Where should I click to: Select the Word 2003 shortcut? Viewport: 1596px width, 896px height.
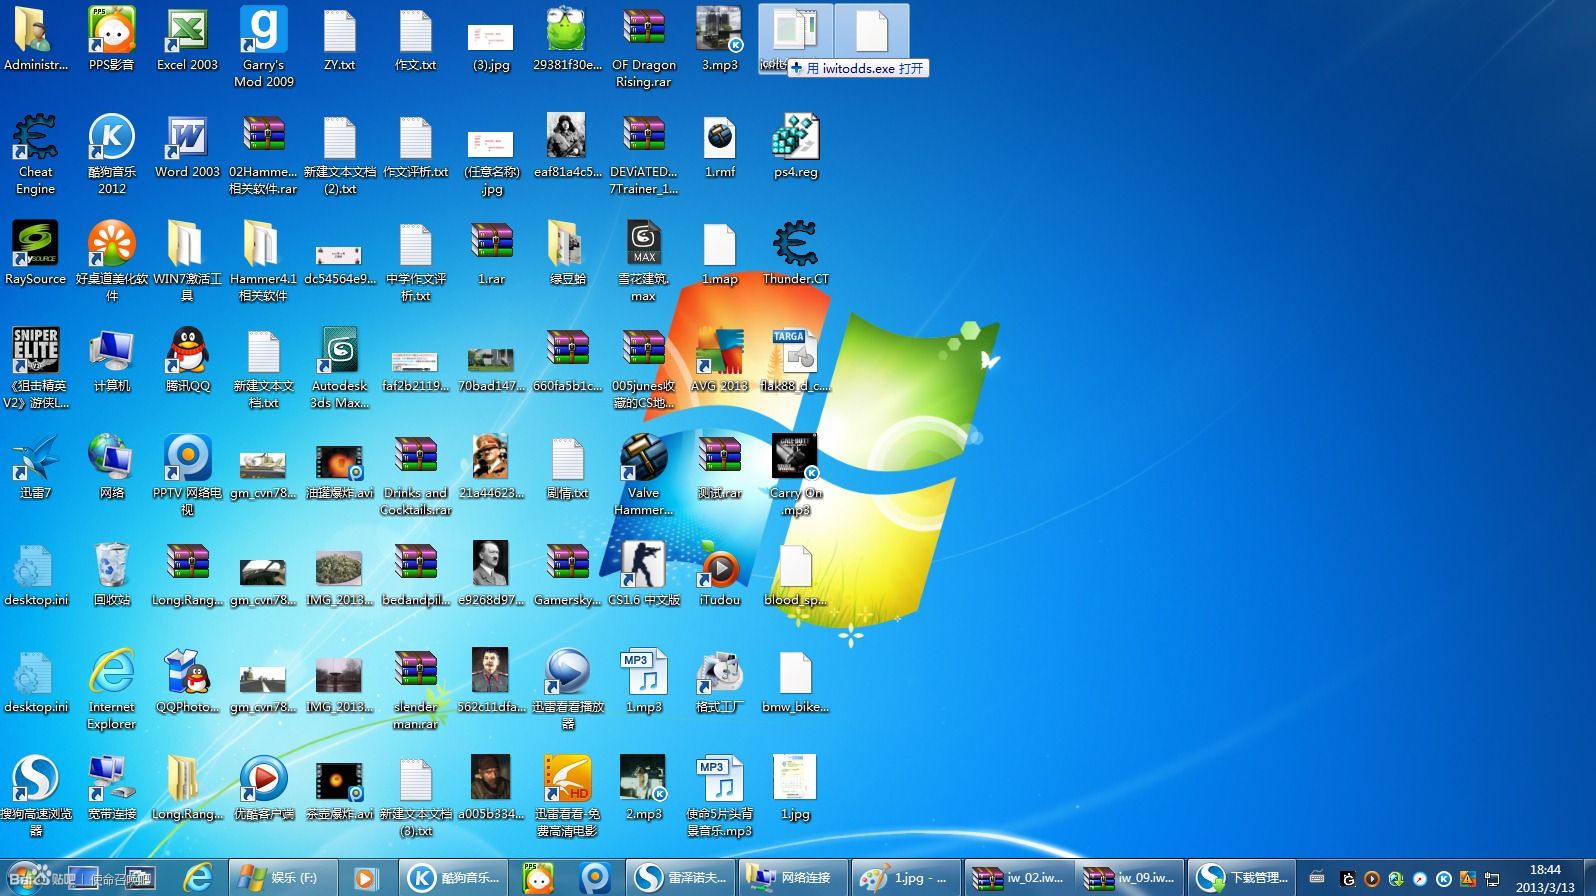point(187,146)
